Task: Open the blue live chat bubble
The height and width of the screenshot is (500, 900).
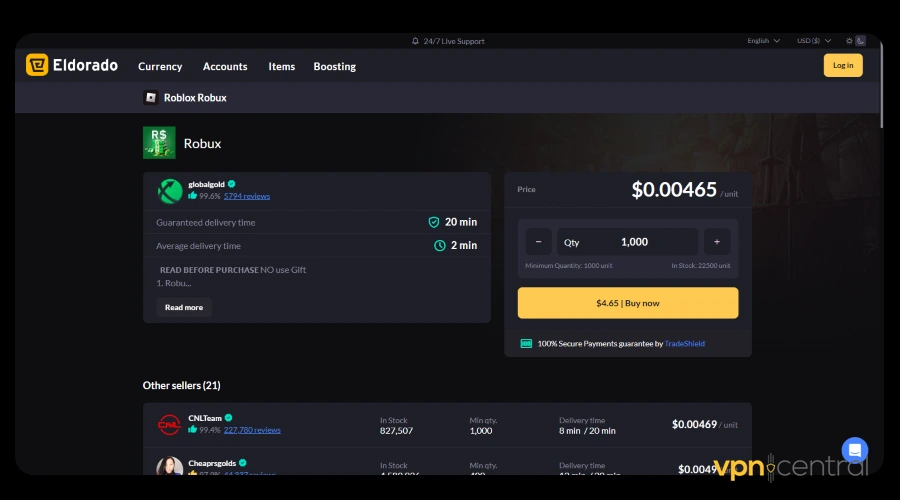Action: pos(854,450)
